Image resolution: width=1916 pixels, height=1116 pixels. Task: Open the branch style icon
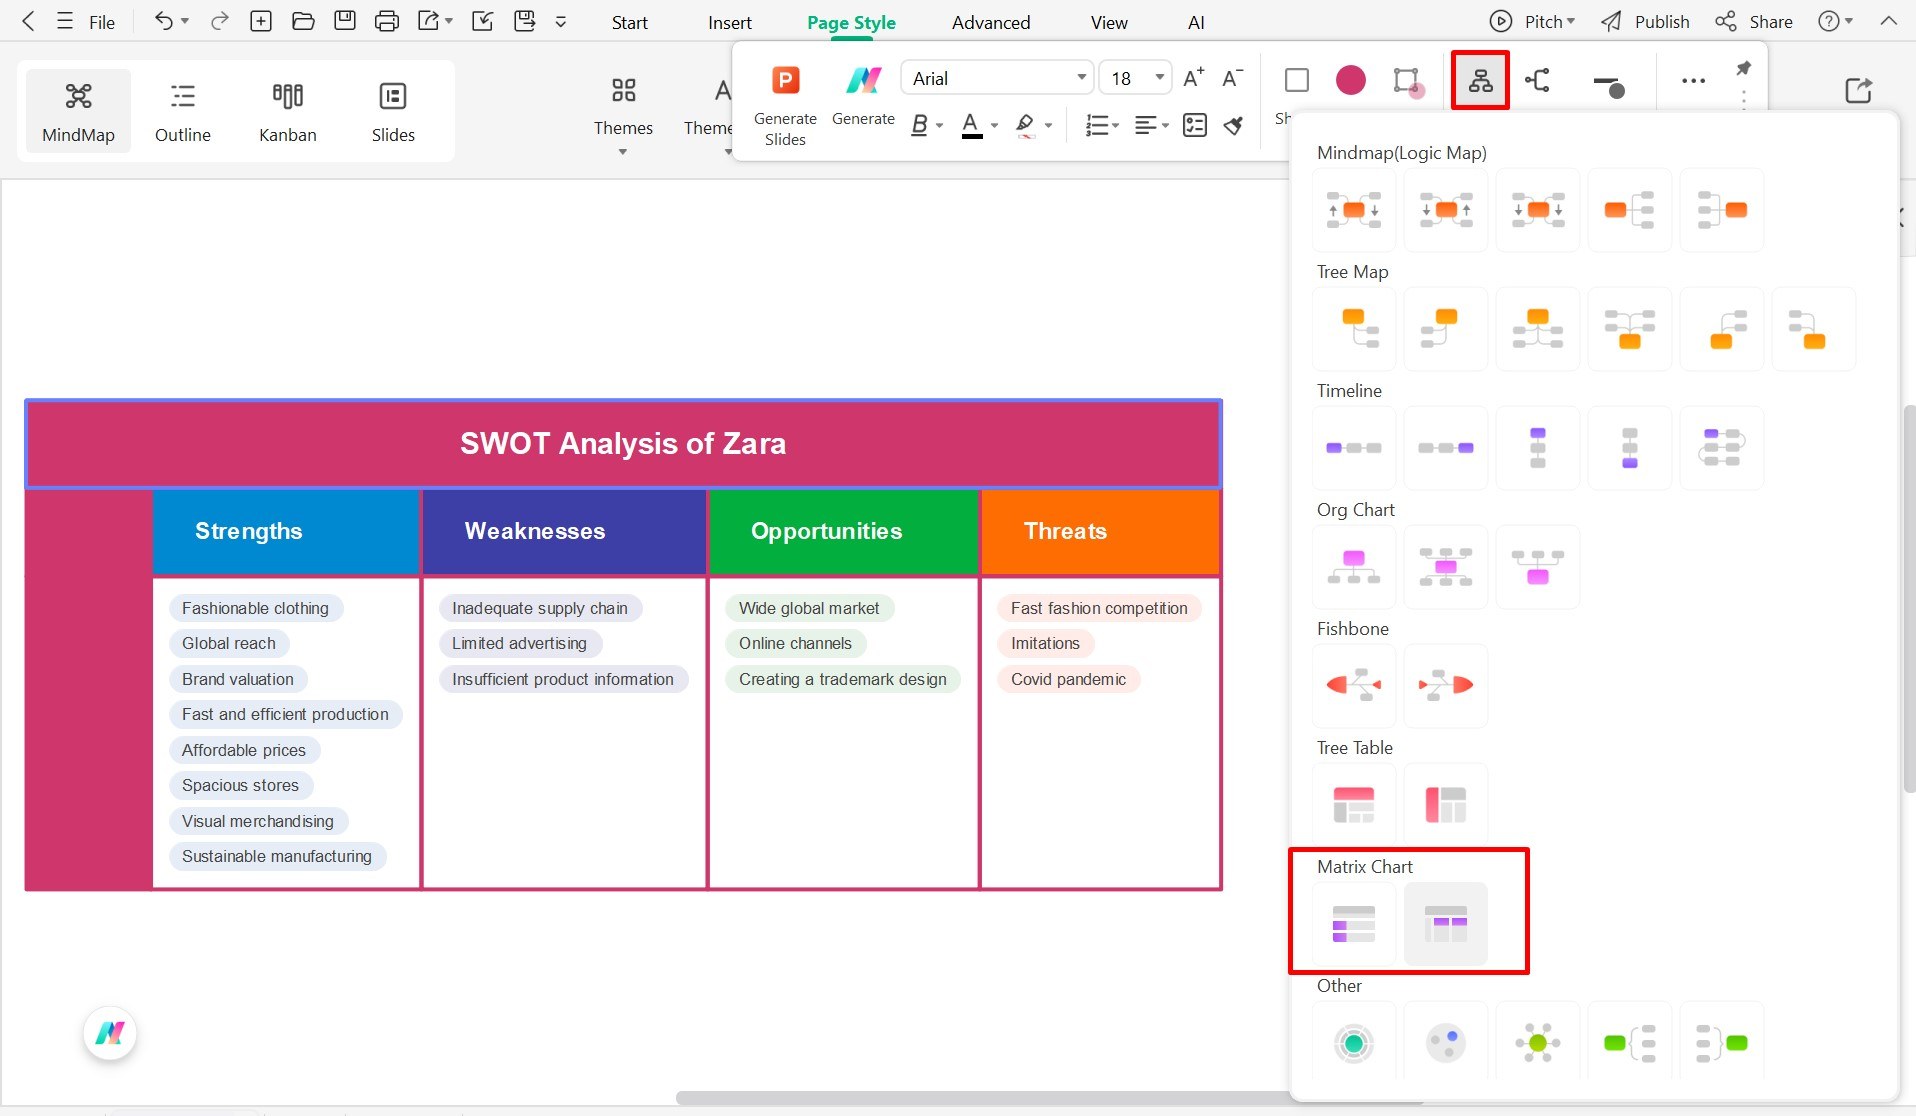coord(1538,80)
